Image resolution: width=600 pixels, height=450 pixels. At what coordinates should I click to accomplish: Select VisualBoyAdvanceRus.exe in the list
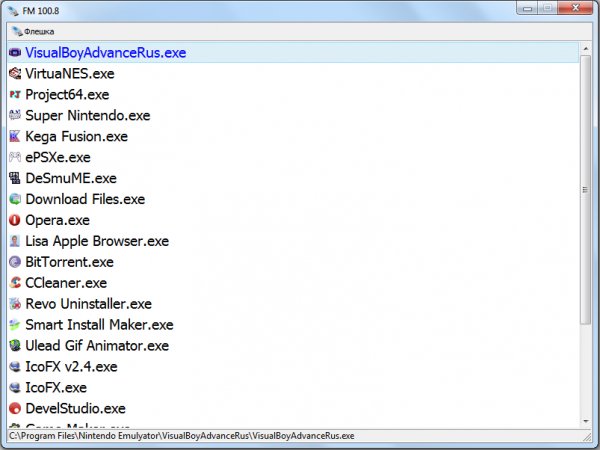point(293,52)
